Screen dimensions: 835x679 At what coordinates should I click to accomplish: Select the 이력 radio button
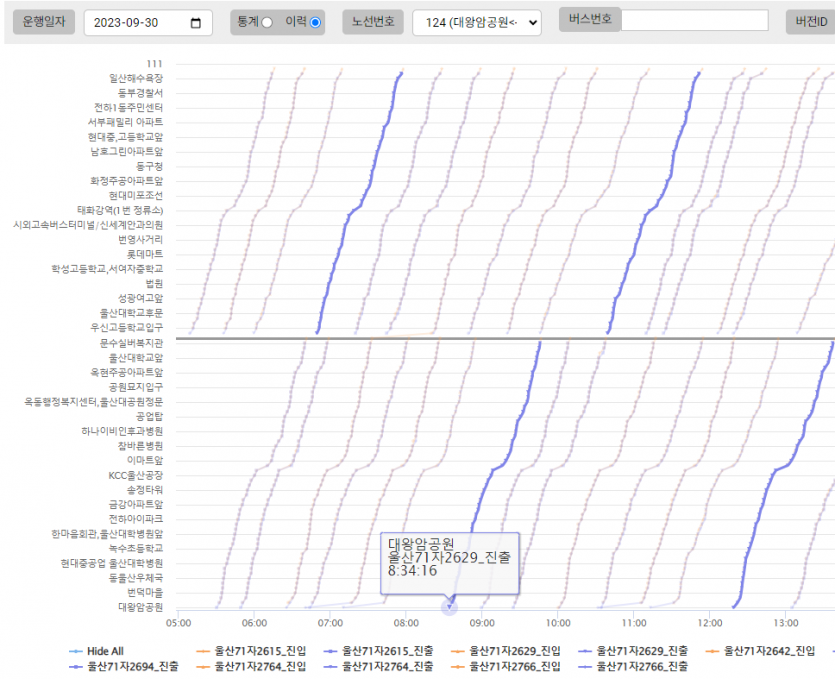point(316,23)
